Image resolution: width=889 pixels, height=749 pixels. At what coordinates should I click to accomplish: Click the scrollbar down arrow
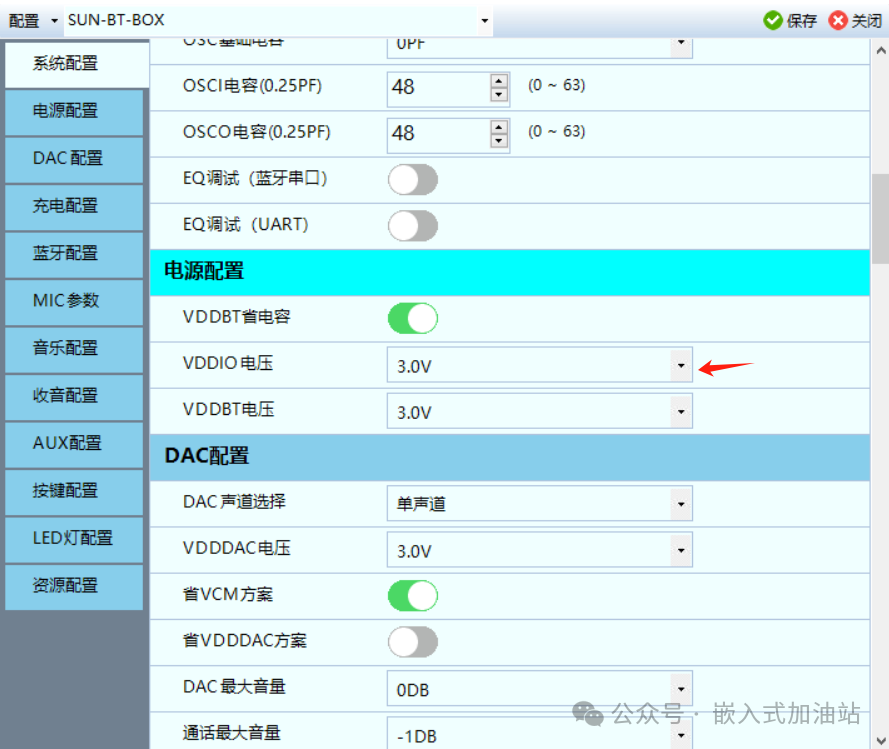[x=880, y=740]
